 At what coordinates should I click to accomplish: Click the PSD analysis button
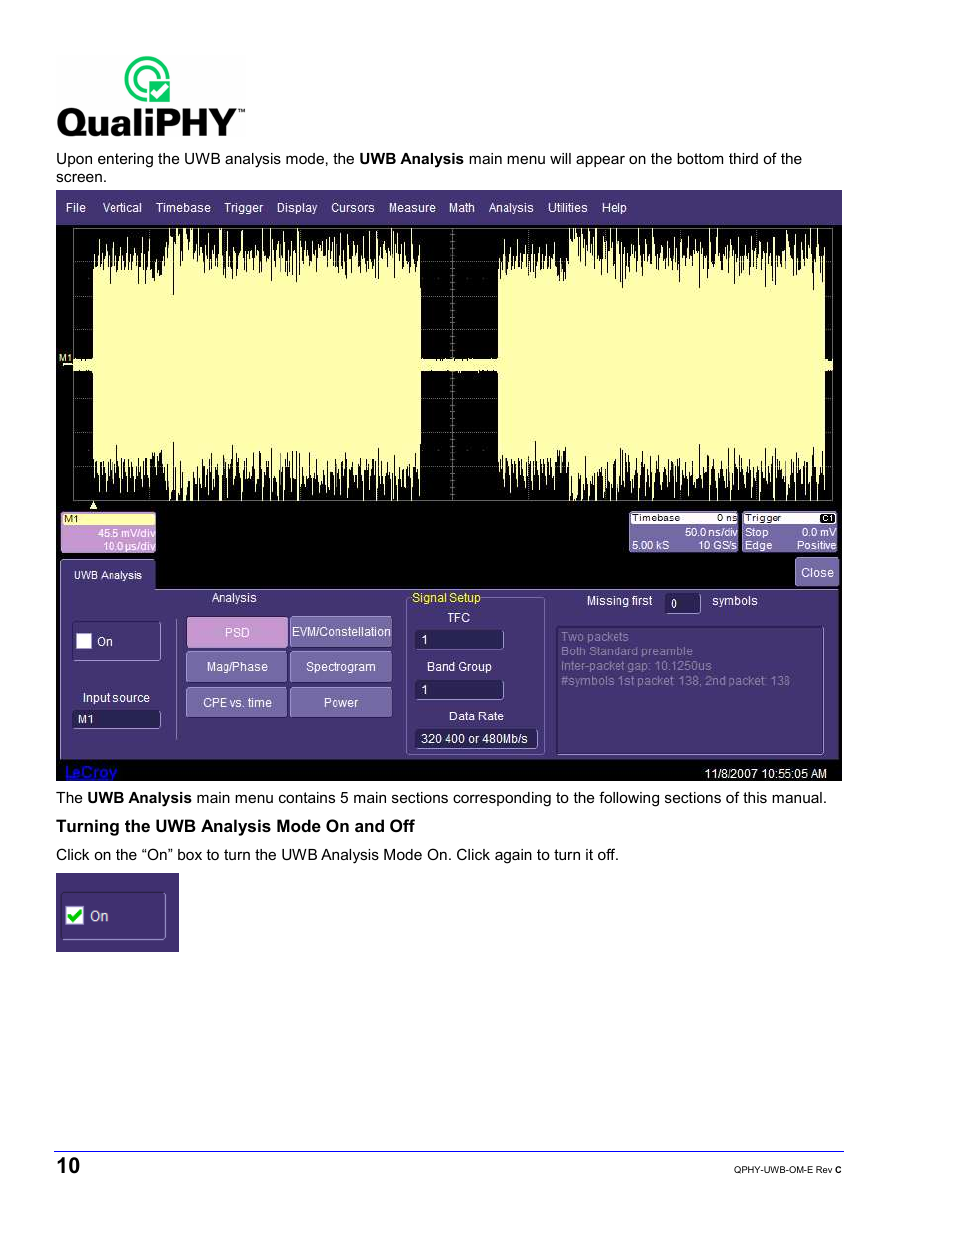[237, 632]
